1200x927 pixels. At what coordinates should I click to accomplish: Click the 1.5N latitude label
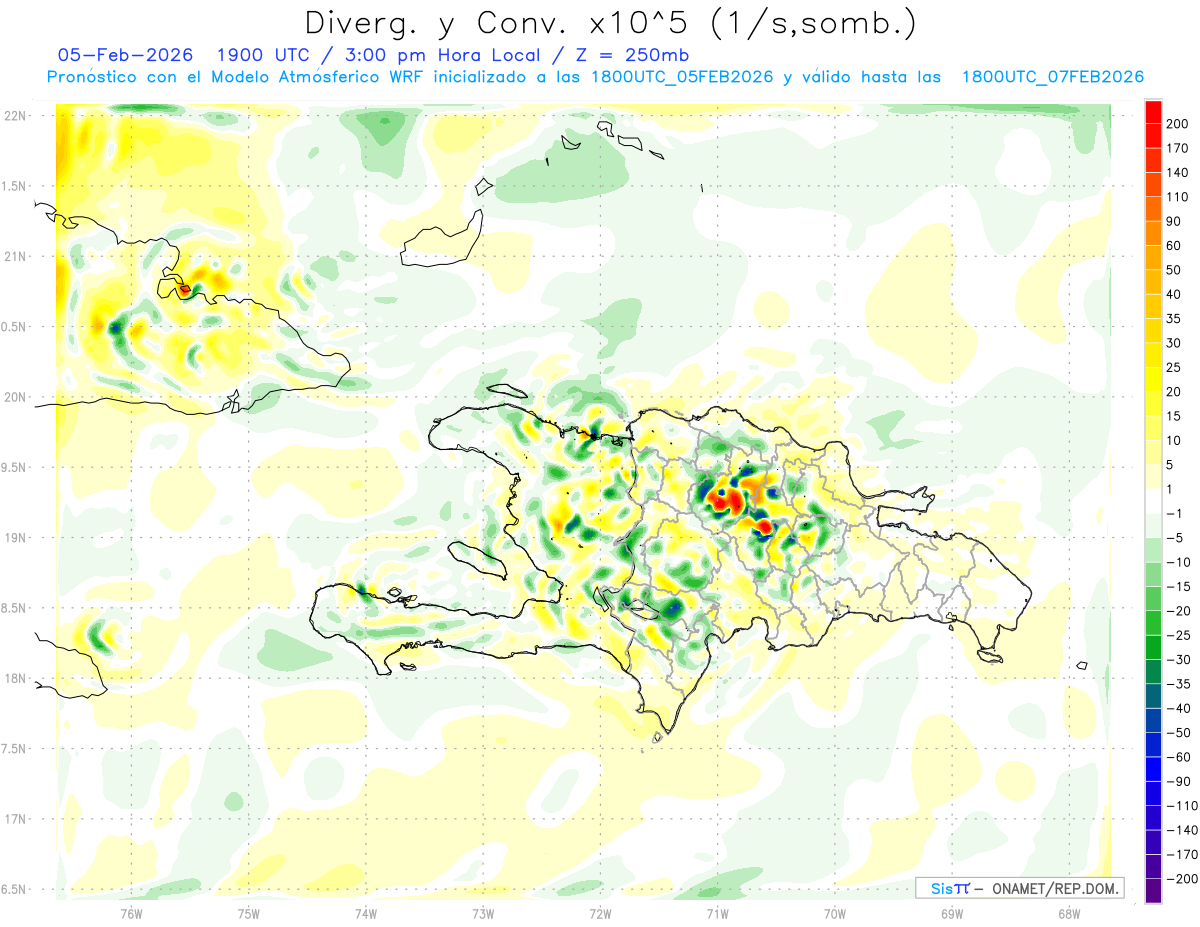pos(14,187)
